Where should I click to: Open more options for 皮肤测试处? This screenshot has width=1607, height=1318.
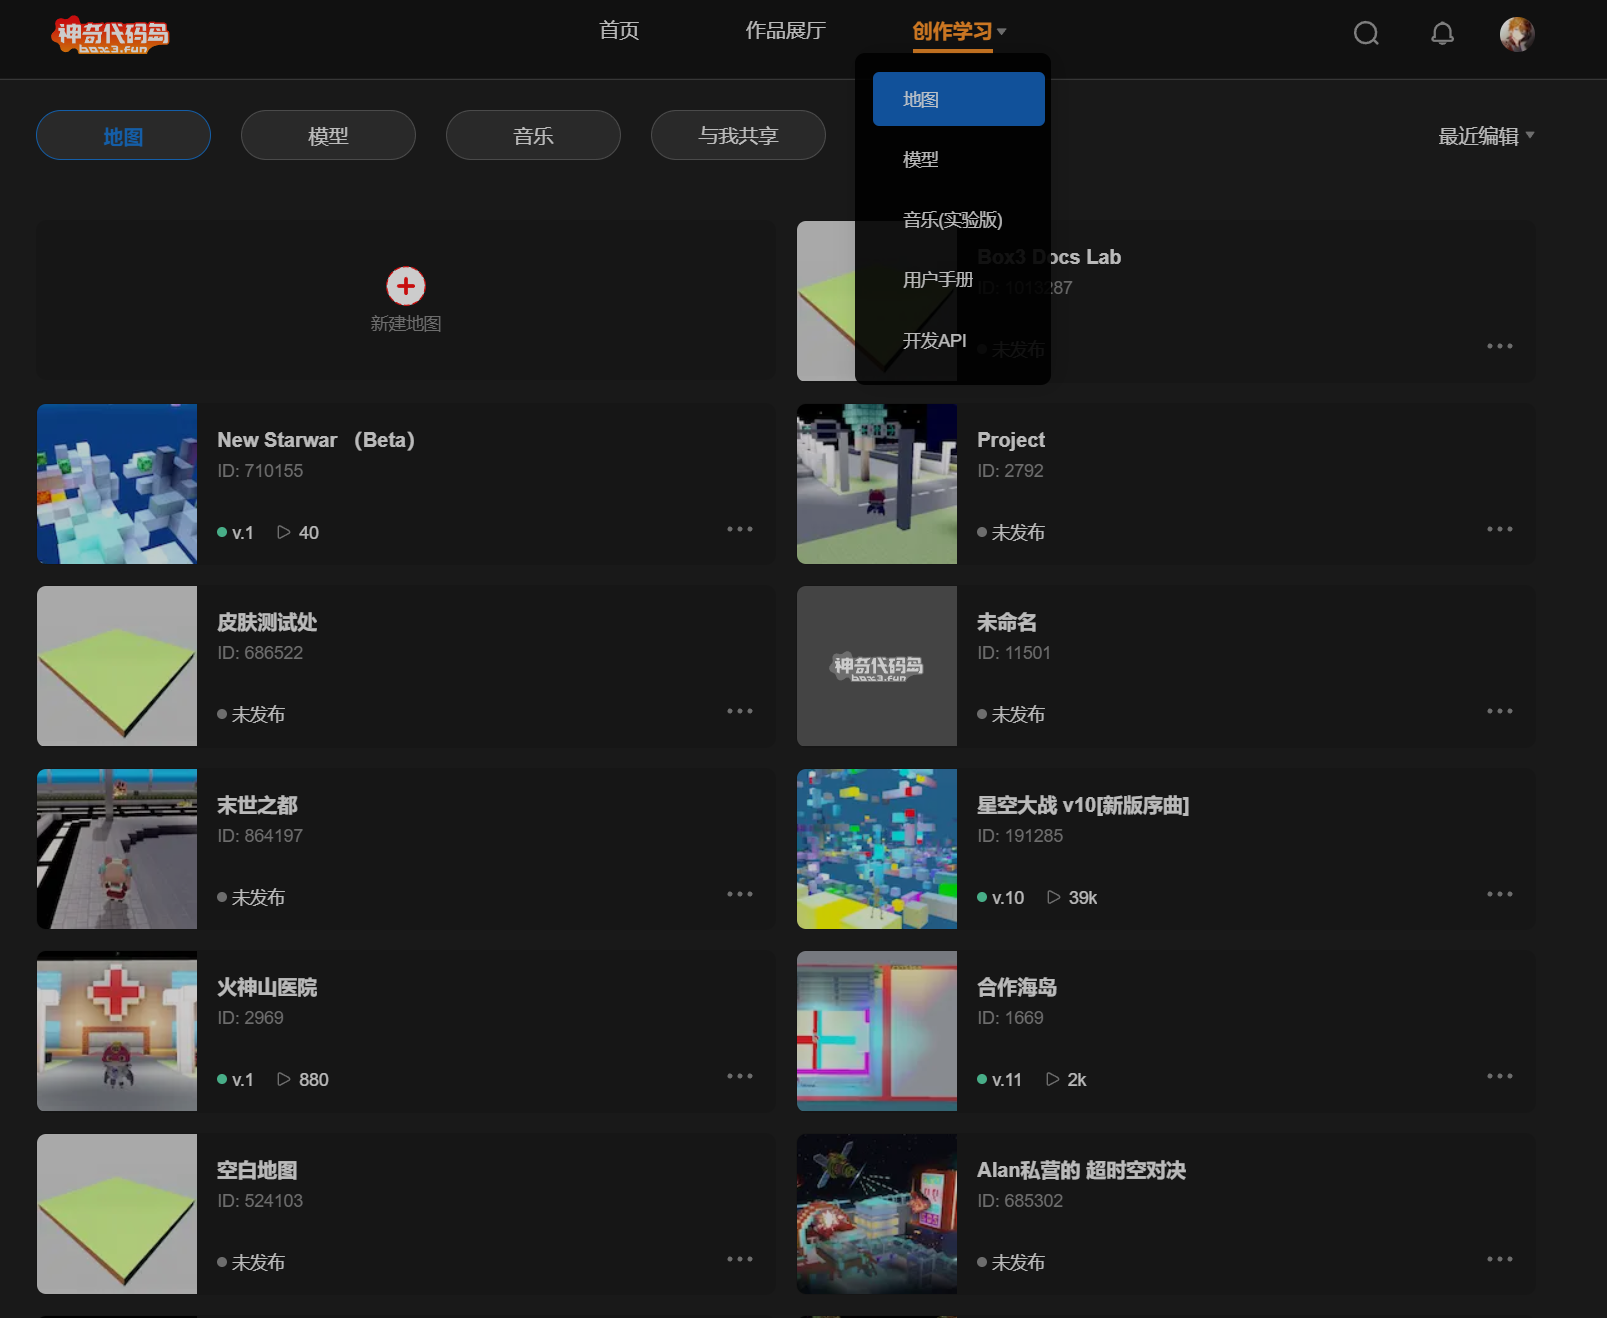pyautogui.click(x=740, y=711)
